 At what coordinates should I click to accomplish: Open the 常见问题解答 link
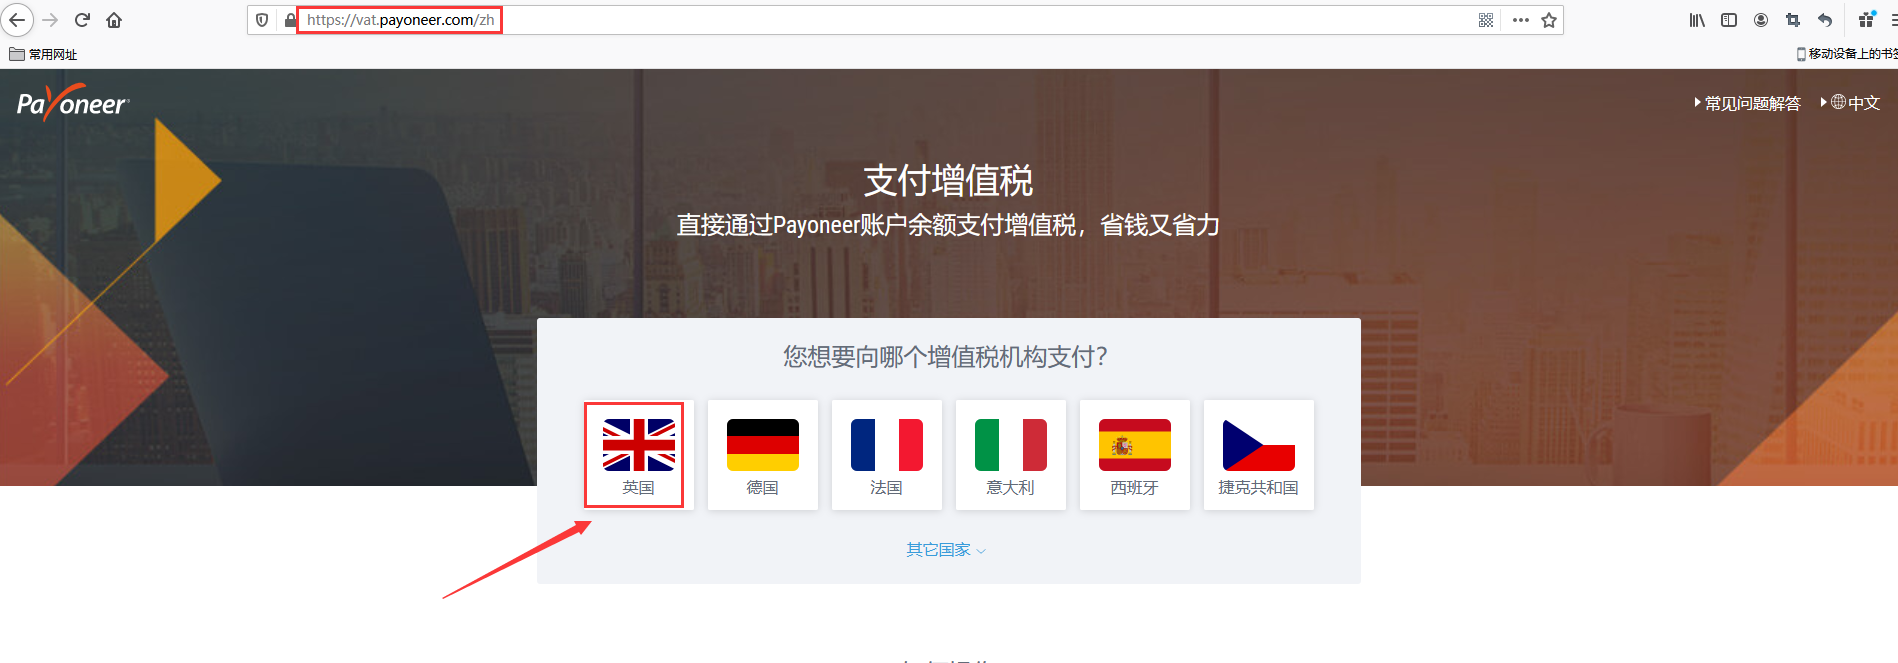point(1747,103)
